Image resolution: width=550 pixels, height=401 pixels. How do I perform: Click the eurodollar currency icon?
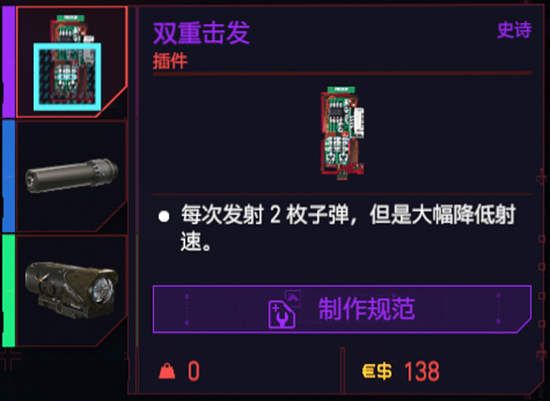tap(377, 371)
